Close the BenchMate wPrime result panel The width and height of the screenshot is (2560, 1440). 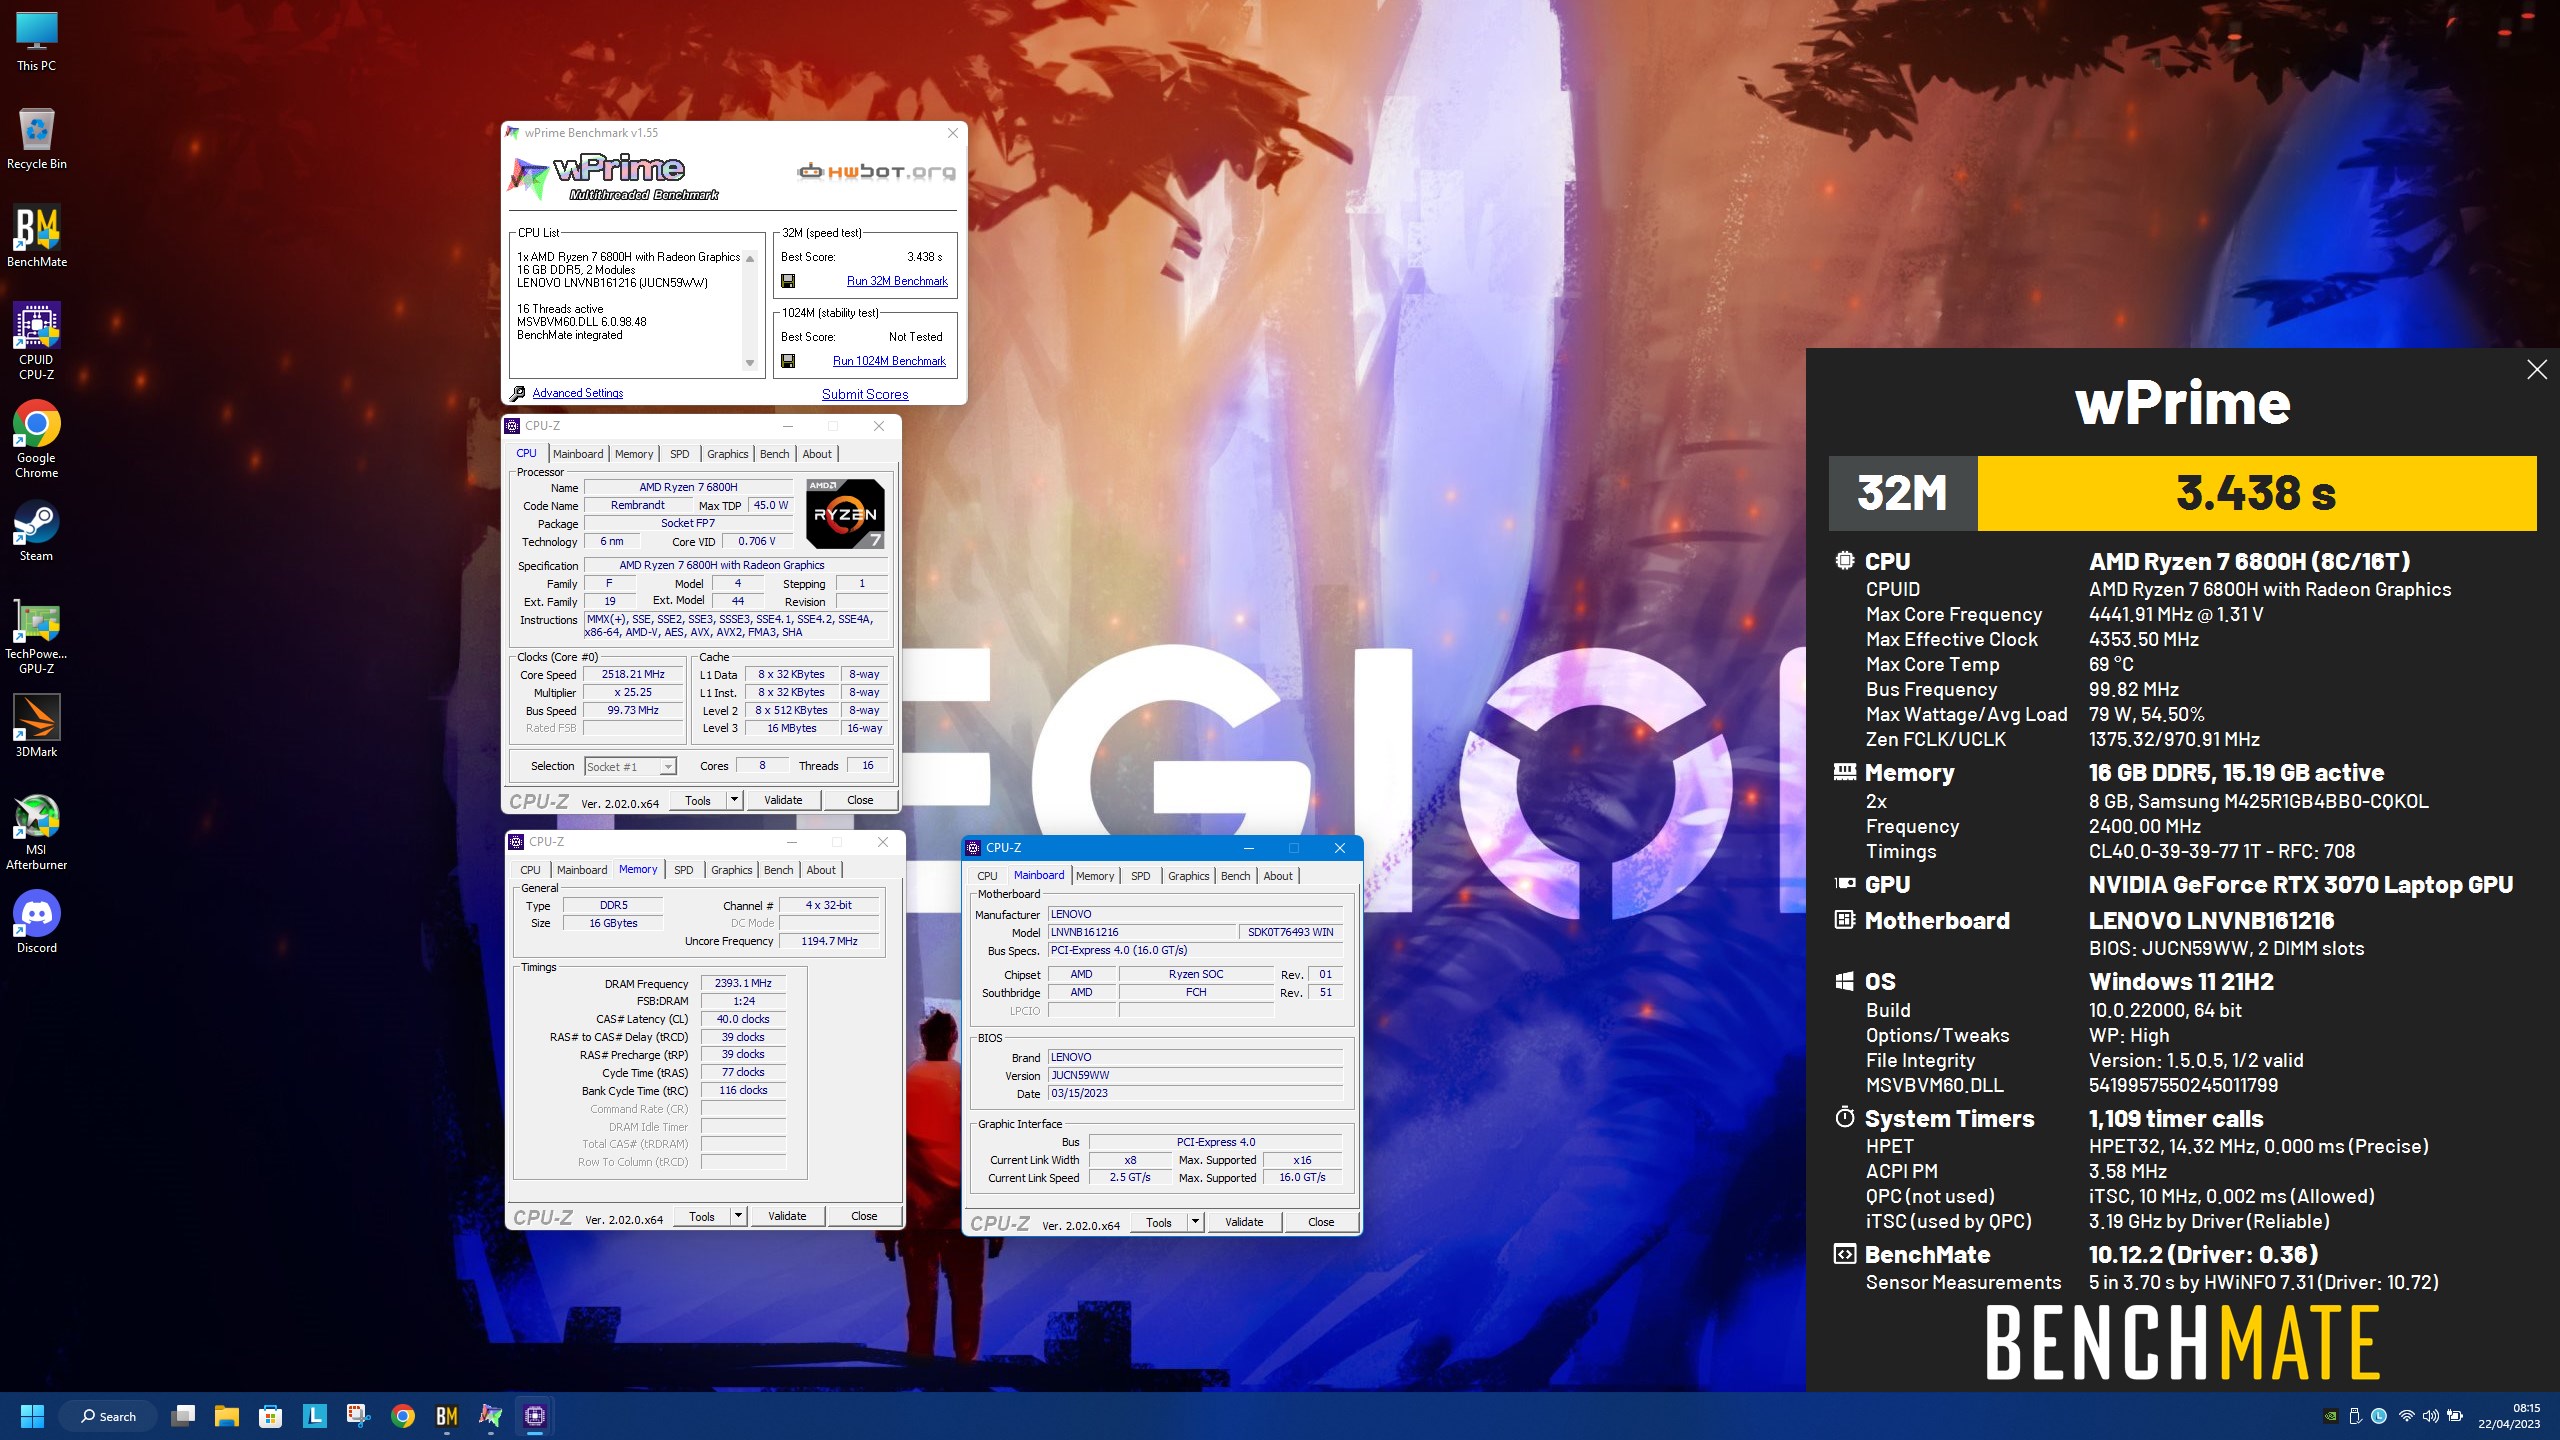coord(2537,370)
